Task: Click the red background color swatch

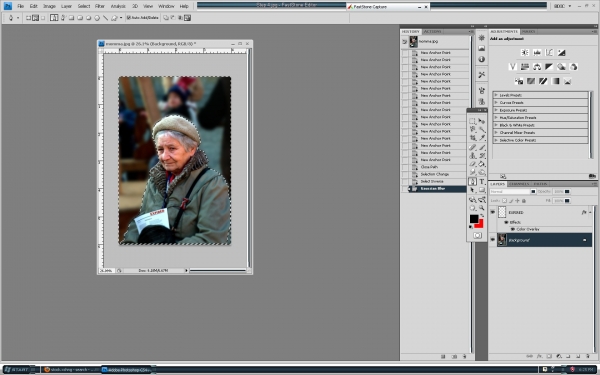Action: (480, 225)
